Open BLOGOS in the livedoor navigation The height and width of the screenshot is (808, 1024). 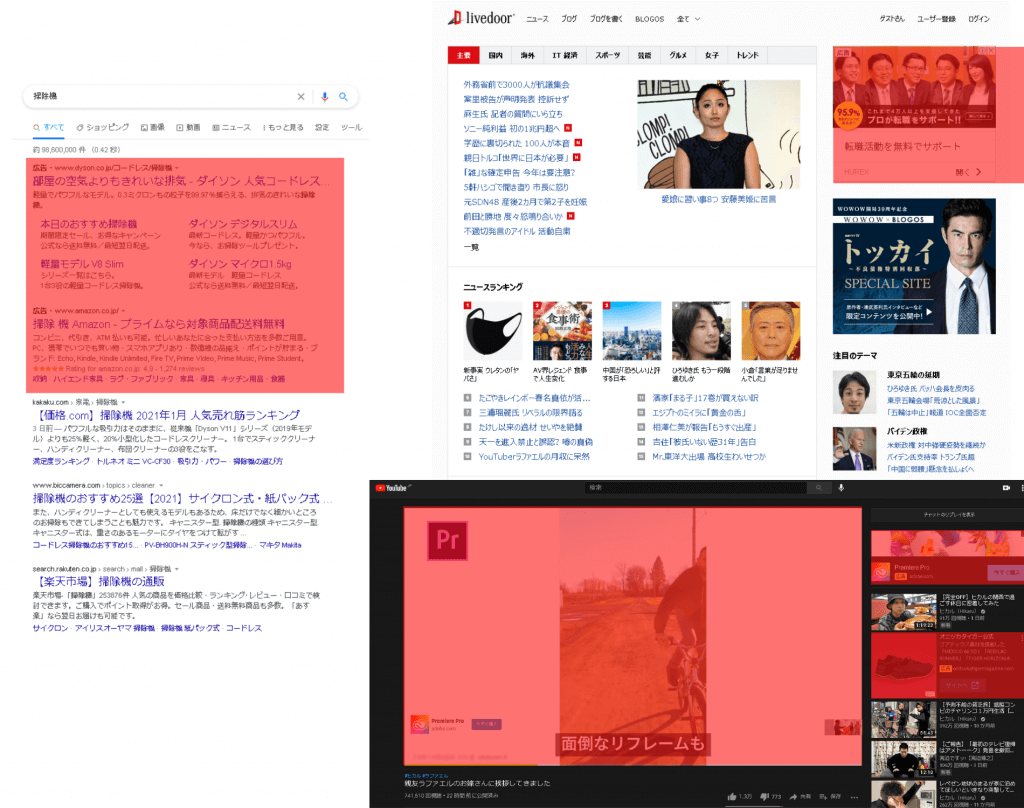click(649, 19)
